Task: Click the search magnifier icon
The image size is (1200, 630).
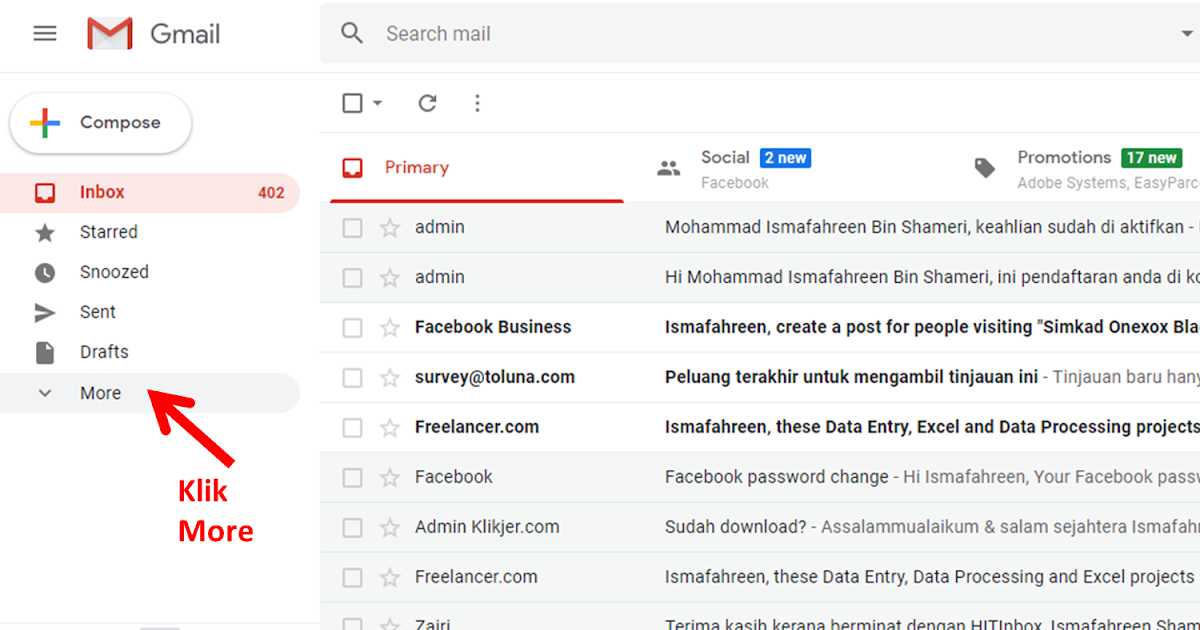Action: 352,33
